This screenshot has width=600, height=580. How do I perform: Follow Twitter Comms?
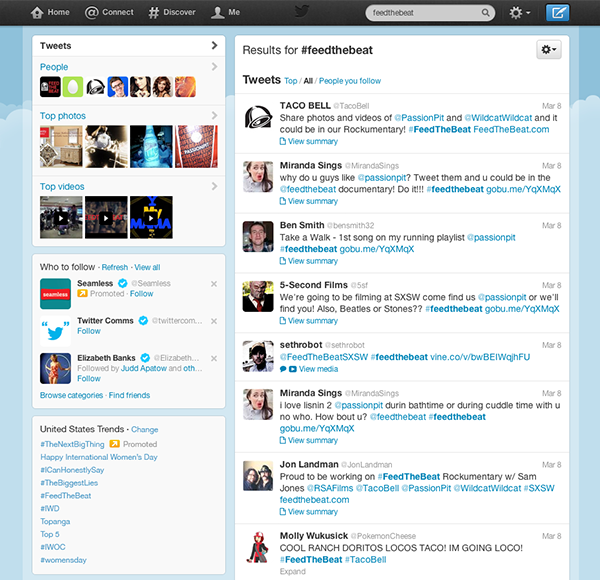(89, 331)
